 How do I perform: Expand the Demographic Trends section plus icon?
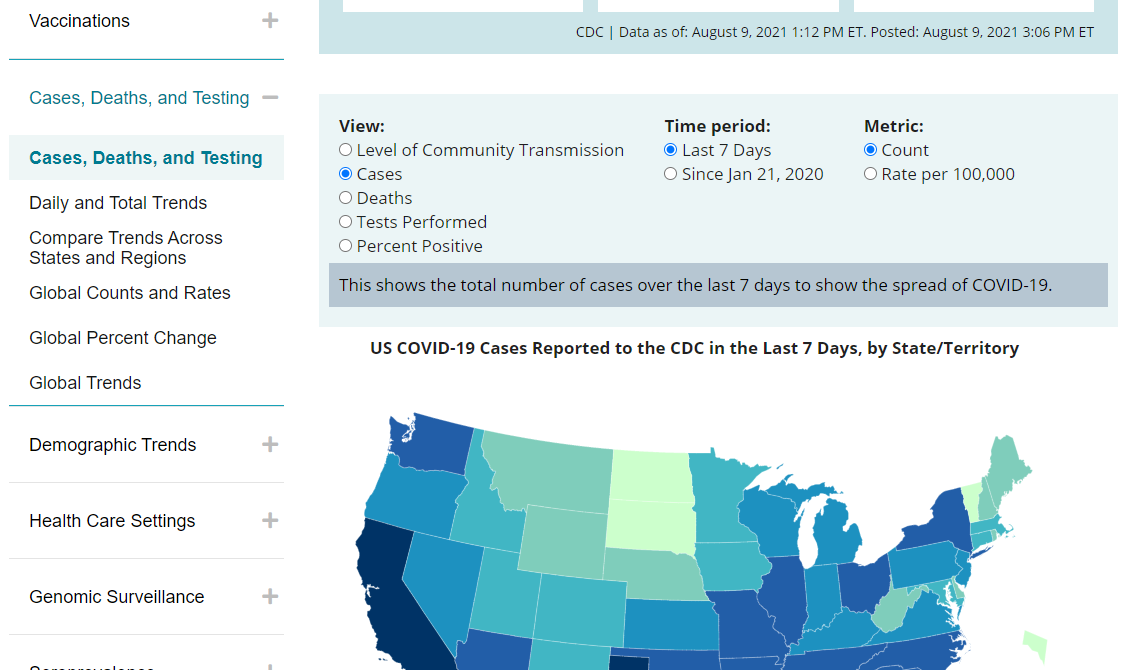coord(270,445)
